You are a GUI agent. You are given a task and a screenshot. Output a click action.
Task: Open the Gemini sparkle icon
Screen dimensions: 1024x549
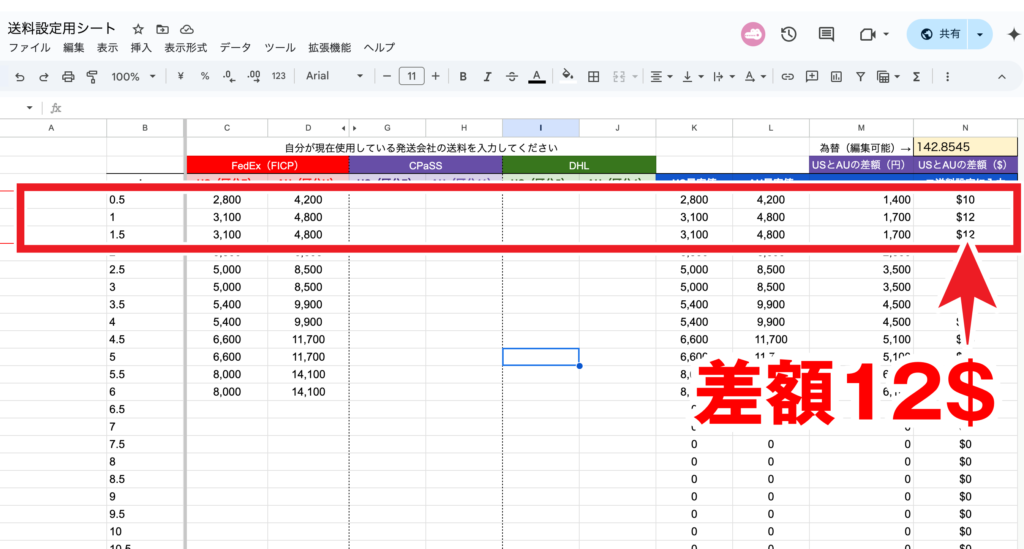(x=1014, y=34)
